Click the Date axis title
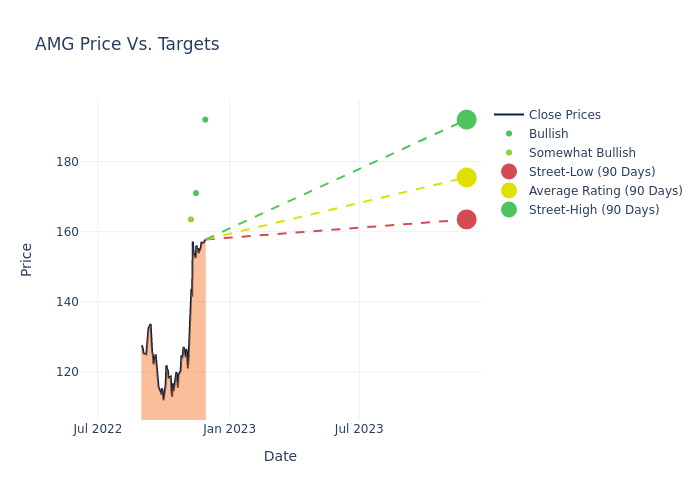This screenshot has width=700, height=500. (x=280, y=456)
